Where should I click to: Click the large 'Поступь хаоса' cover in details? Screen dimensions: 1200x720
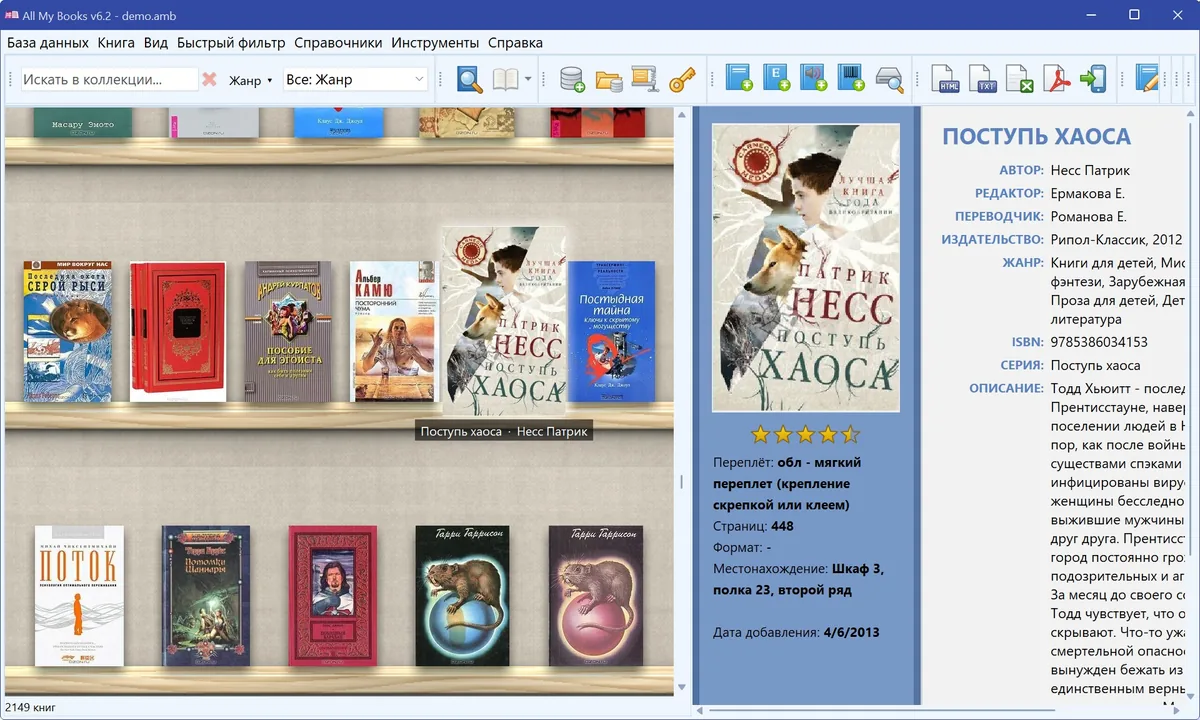tap(805, 268)
